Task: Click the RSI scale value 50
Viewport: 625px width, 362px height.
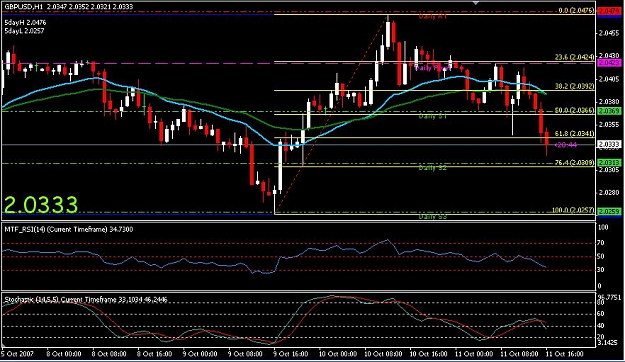Action: [601, 256]
